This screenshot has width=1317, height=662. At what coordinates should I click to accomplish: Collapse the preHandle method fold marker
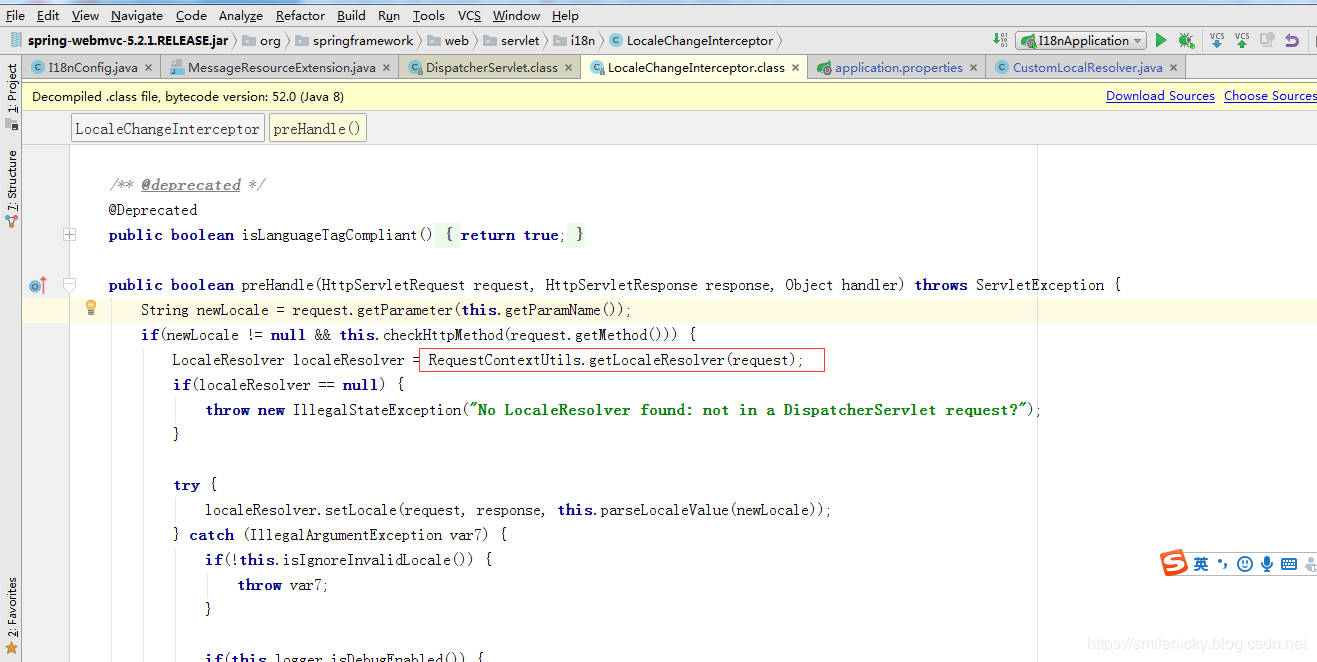(x=69, y=285)
